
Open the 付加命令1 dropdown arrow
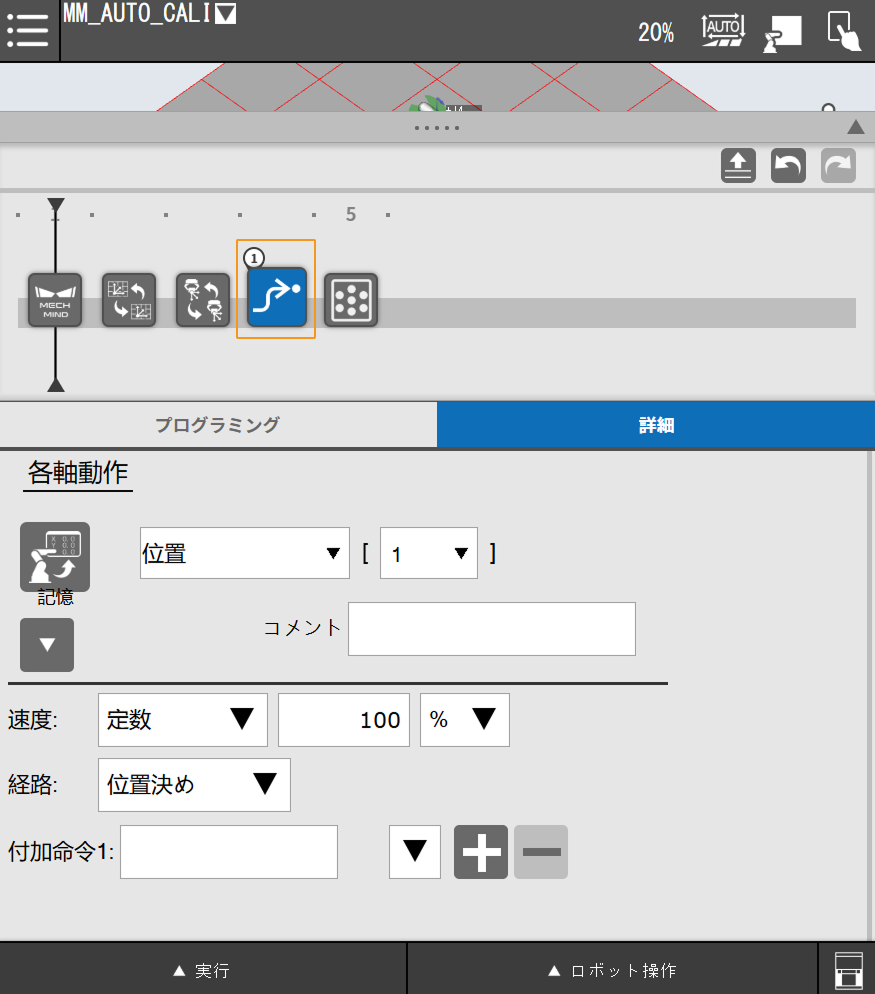click(415, 852)
